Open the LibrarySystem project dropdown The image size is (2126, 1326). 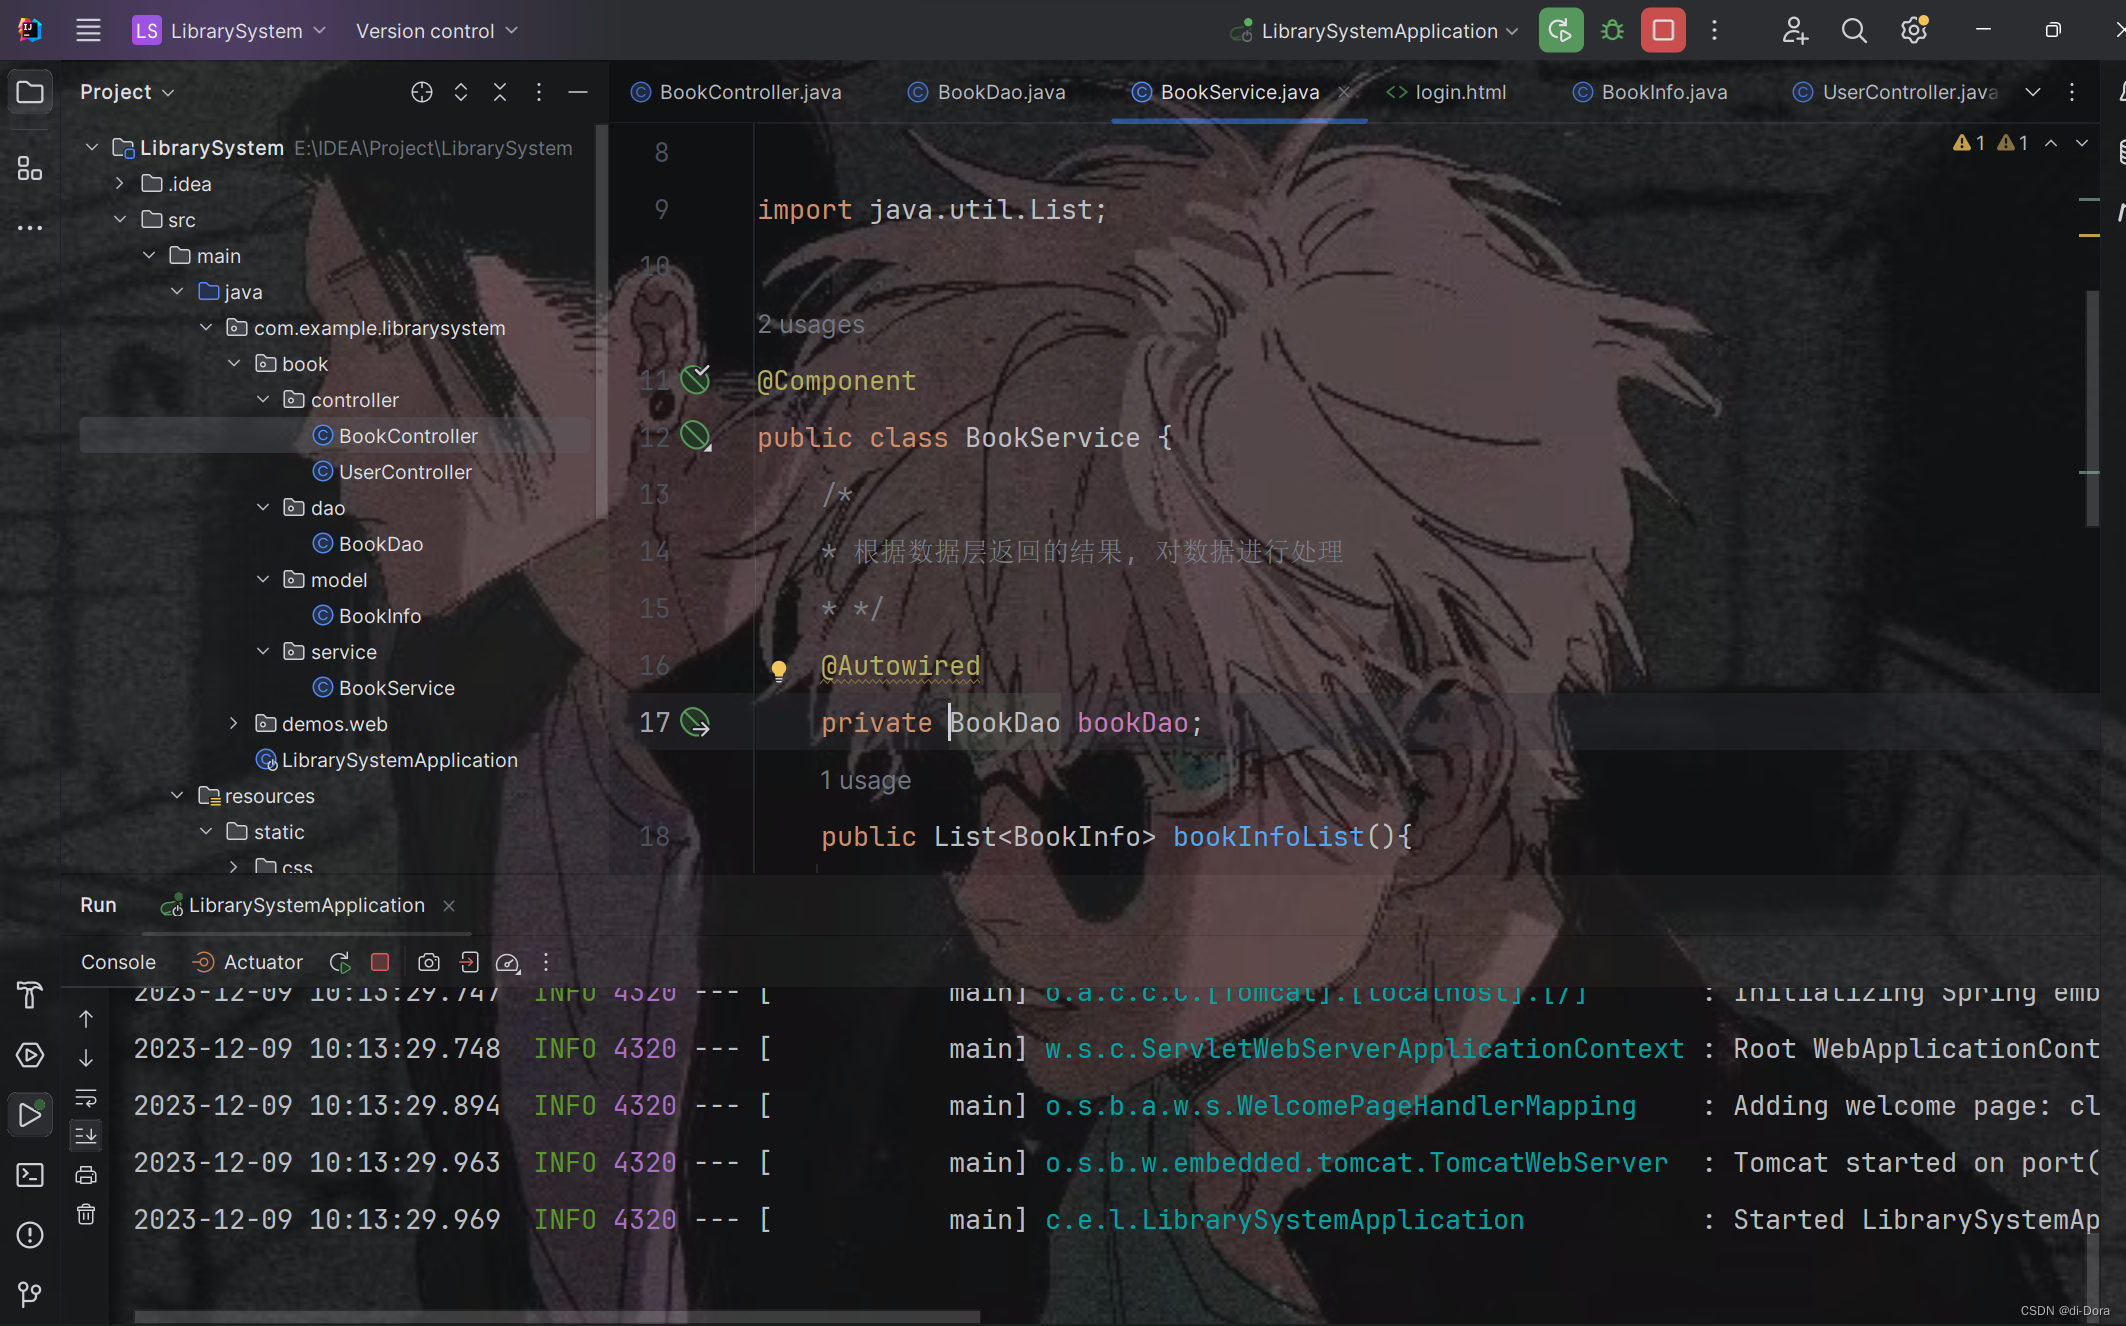point(230,30)
